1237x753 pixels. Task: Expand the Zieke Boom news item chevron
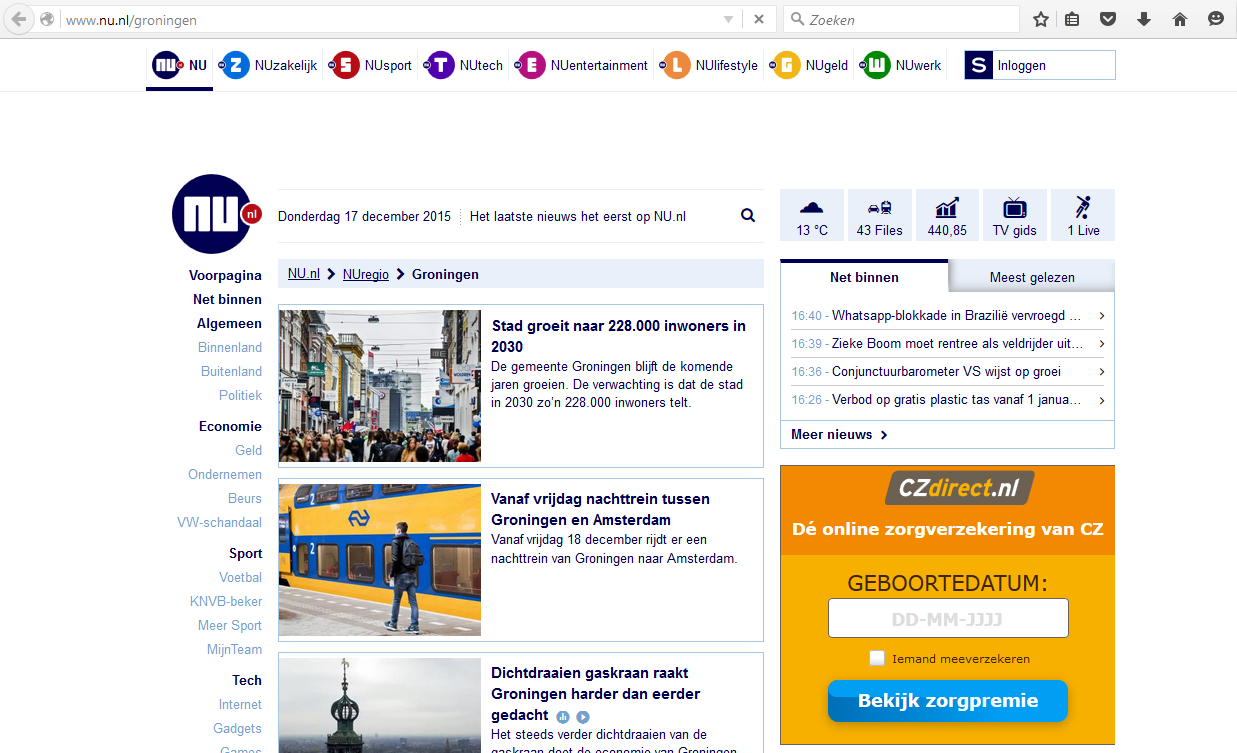coord(1102,343)
